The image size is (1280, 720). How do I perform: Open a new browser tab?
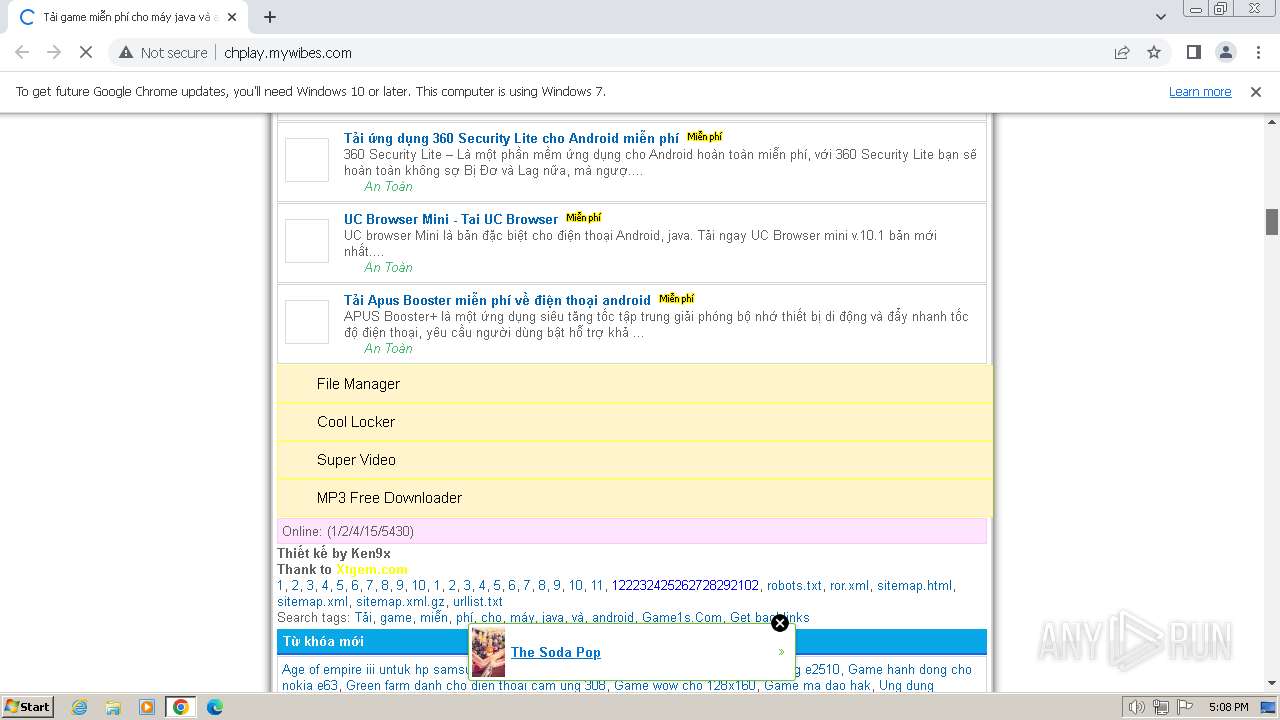coord(270,17)
